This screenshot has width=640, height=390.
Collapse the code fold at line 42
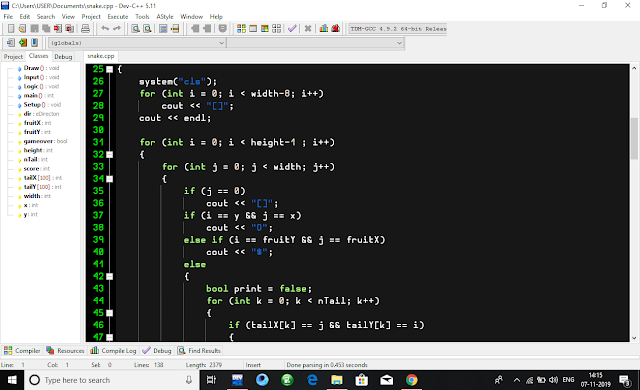point(109,277)
